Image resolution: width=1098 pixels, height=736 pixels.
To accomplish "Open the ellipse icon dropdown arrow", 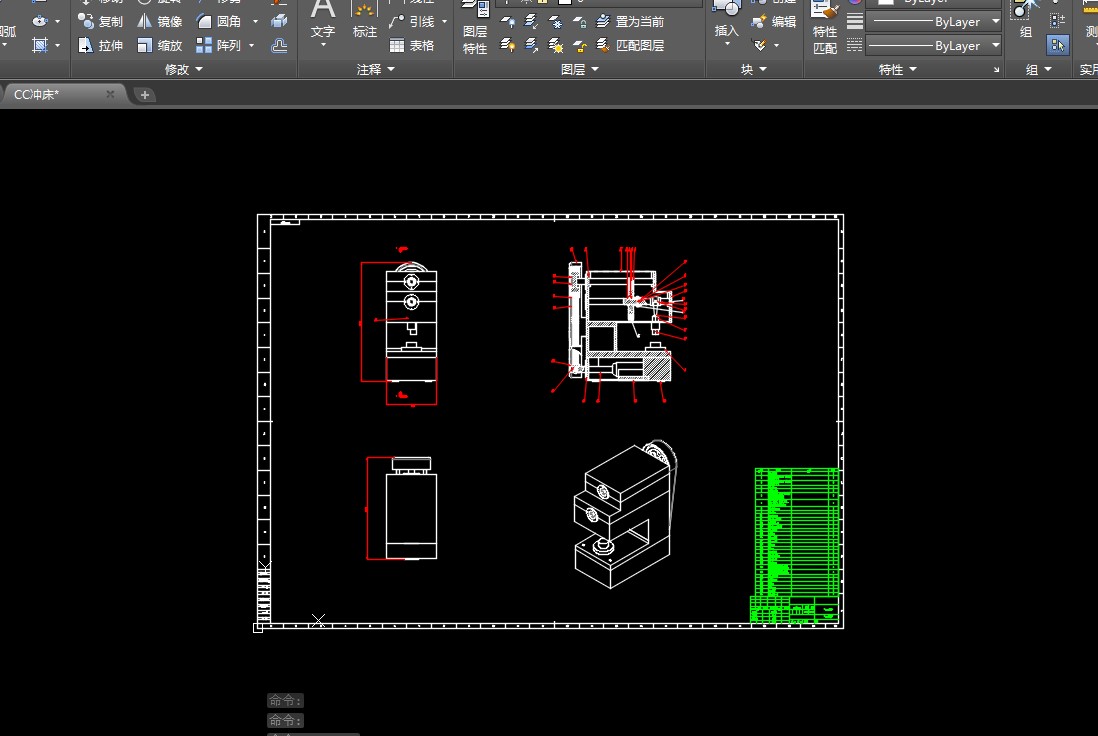I will [x=57, y=22].
